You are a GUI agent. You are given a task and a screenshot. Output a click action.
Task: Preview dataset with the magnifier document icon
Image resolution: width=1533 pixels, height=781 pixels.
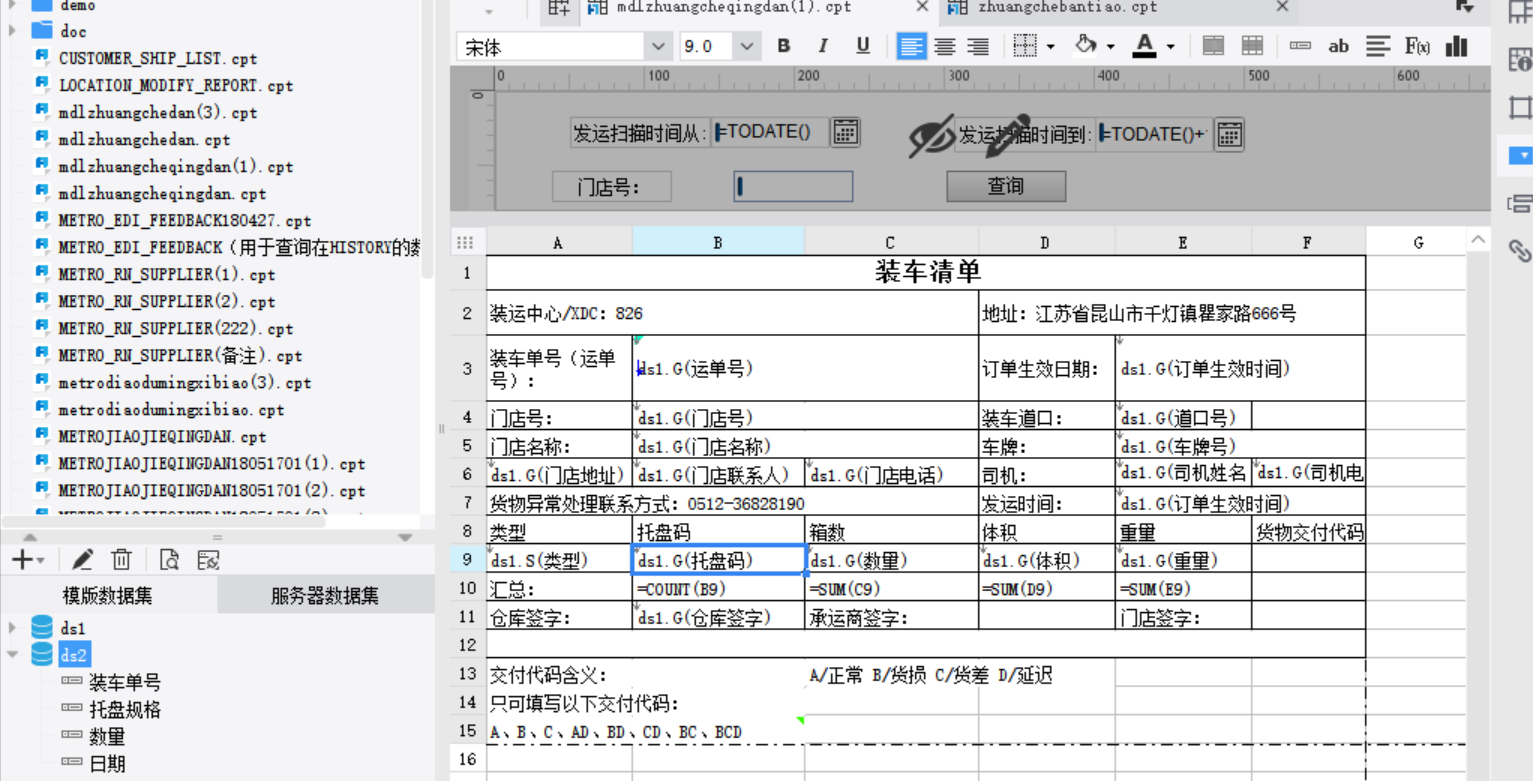pos(170,560)
